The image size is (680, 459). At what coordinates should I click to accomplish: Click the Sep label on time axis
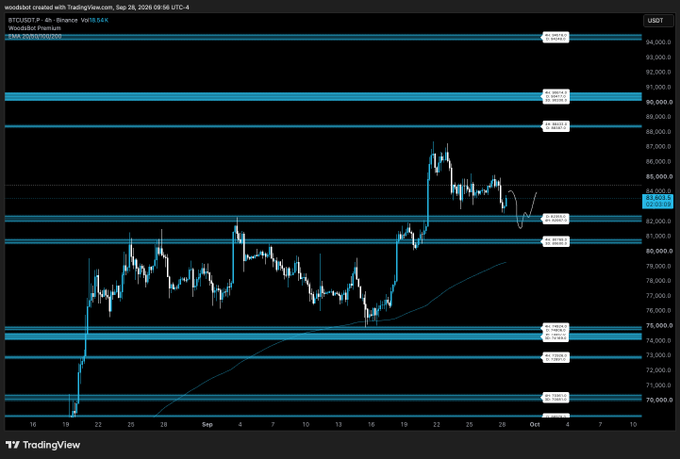coord(207,424)
